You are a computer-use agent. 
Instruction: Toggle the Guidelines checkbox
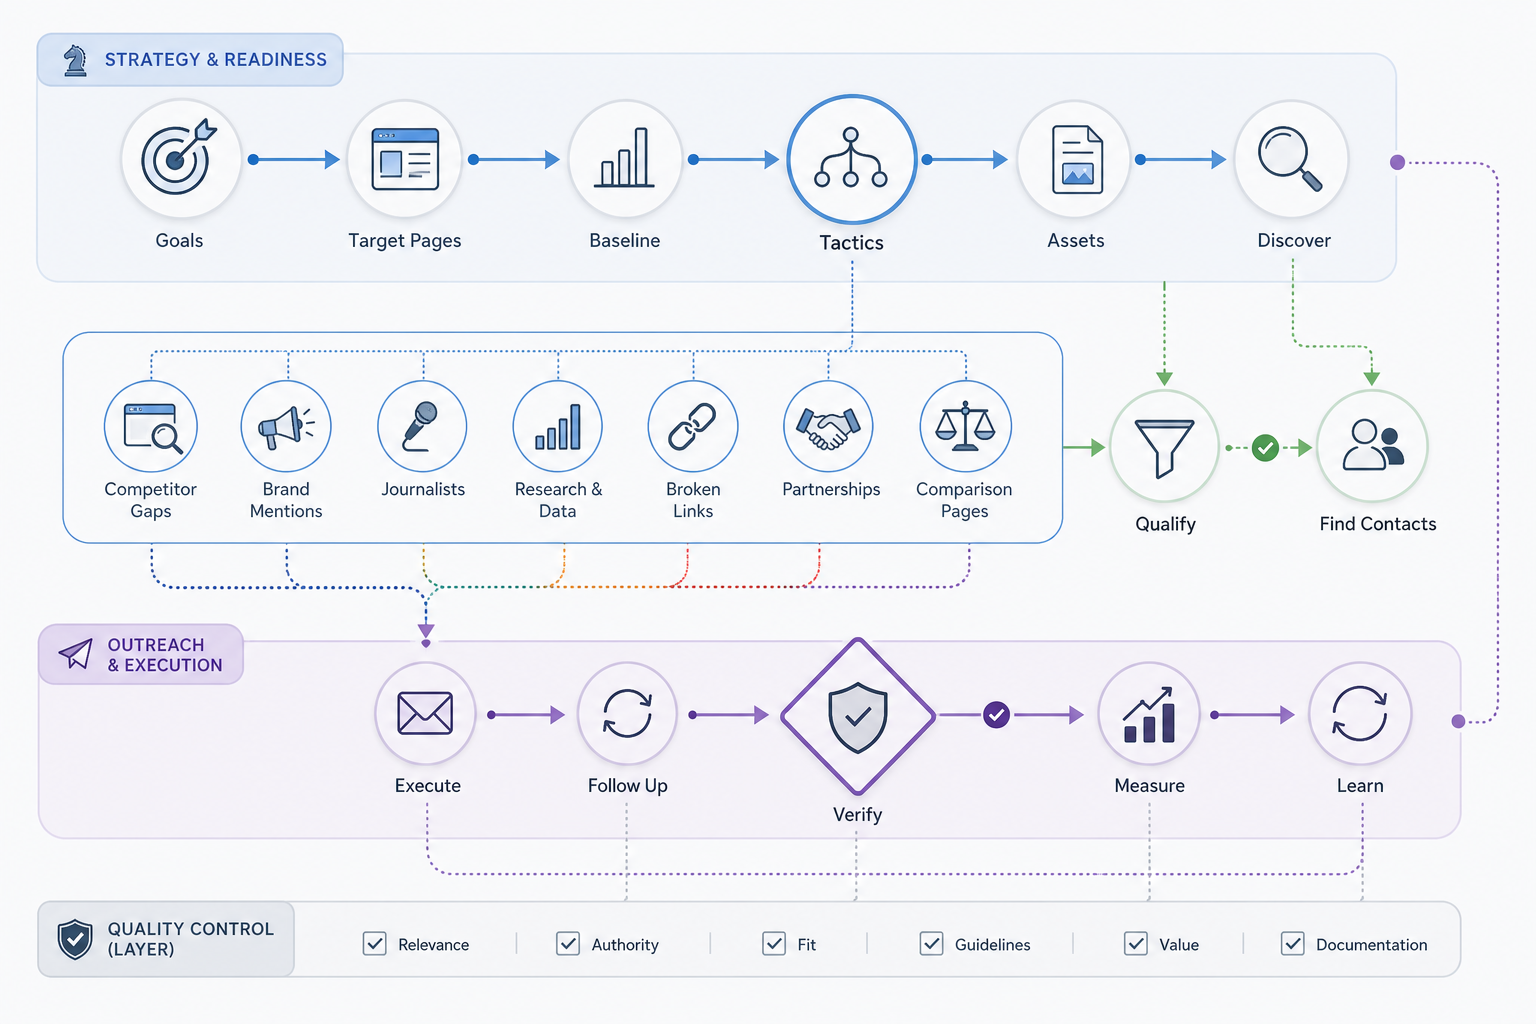pyautogui.click(x=932, y=944)
